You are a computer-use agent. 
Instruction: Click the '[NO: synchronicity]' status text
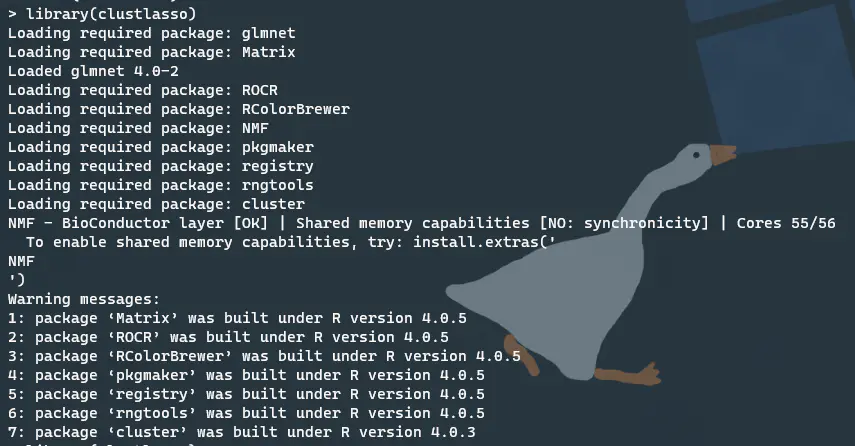point(624,223)
